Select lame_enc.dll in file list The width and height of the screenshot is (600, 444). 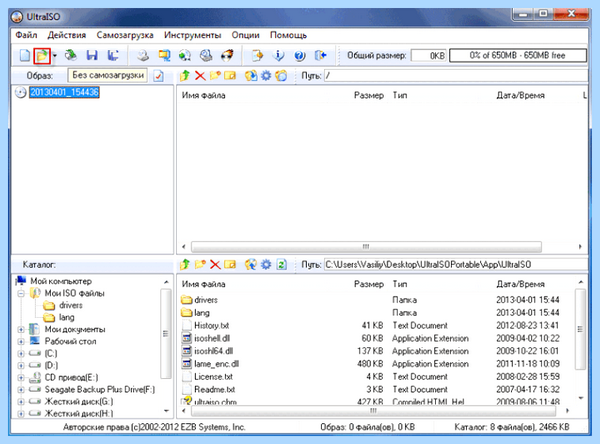[217, 364]
